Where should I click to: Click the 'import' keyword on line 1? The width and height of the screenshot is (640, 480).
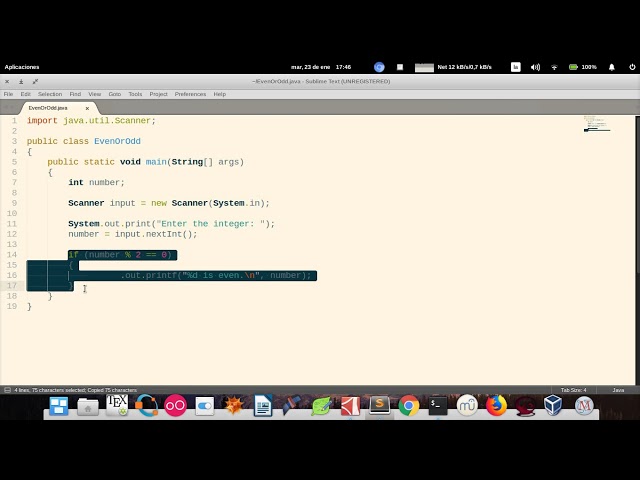click(42, 121)
